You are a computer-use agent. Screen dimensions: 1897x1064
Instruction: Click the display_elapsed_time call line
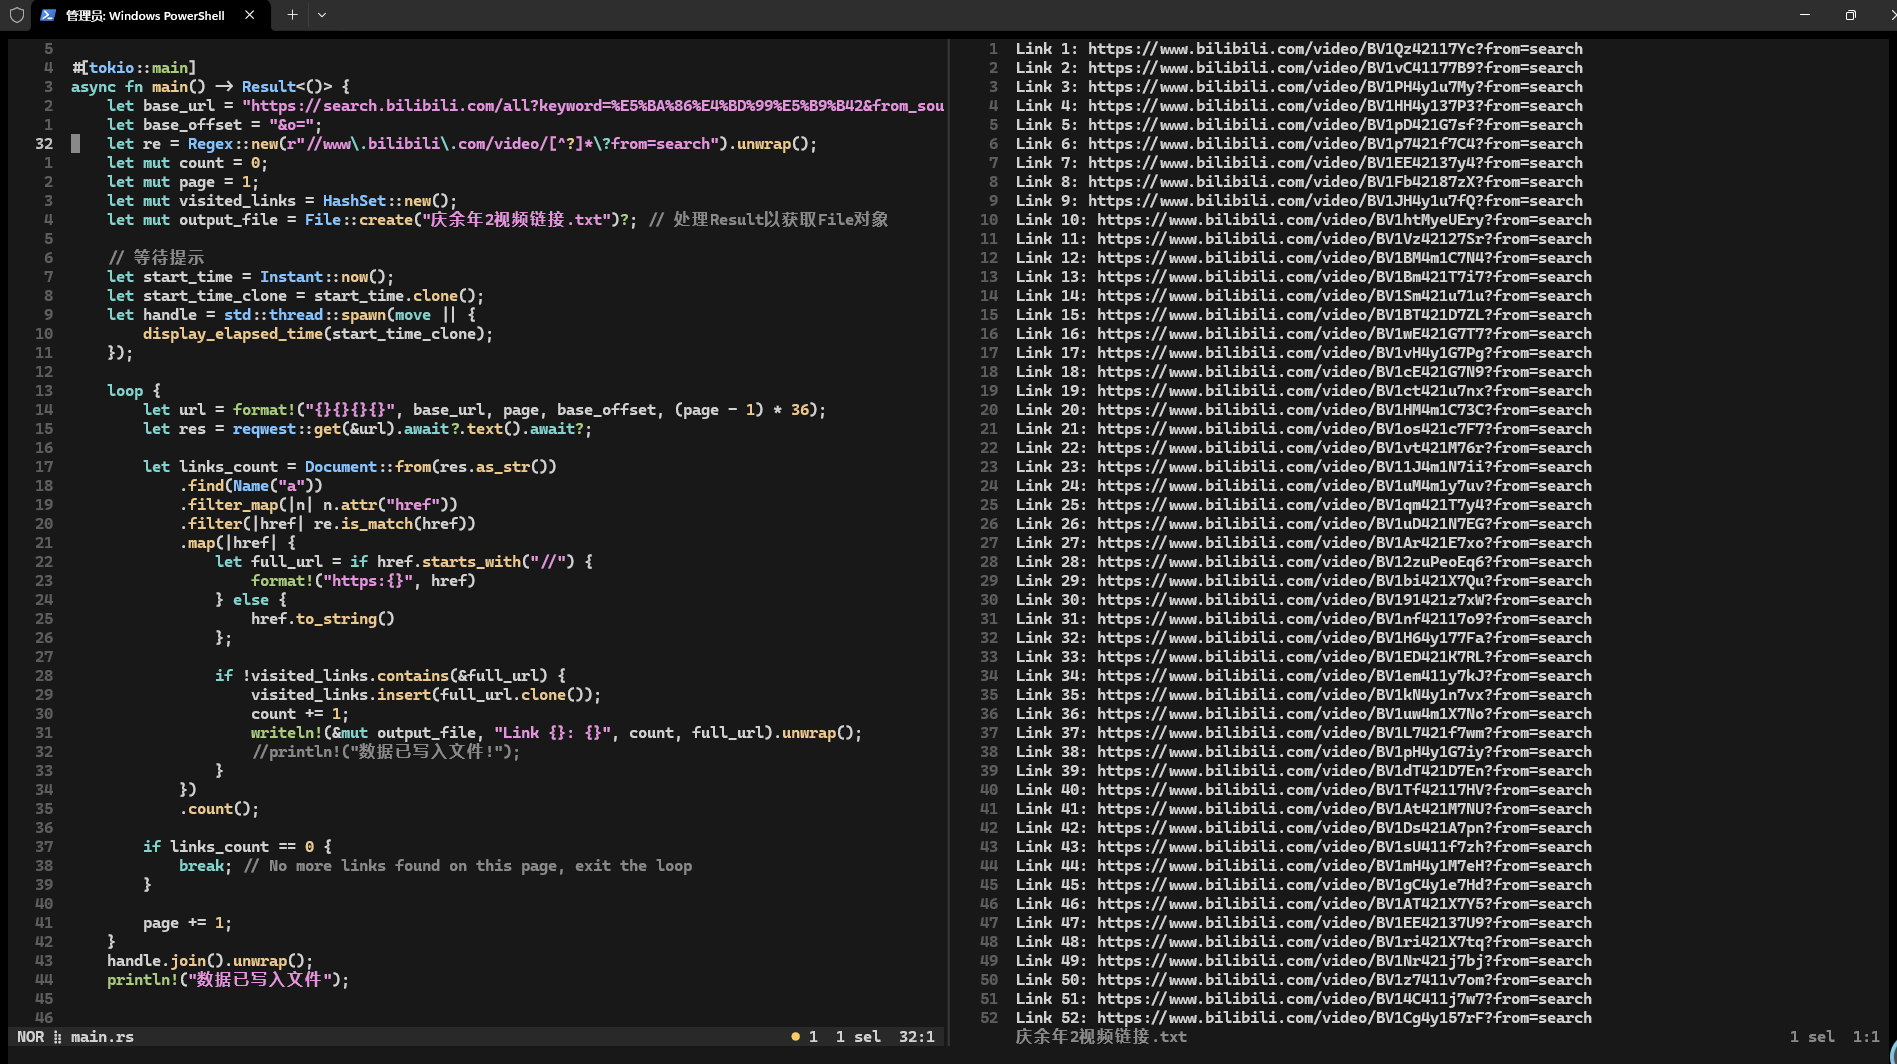[x=318, y=334]
